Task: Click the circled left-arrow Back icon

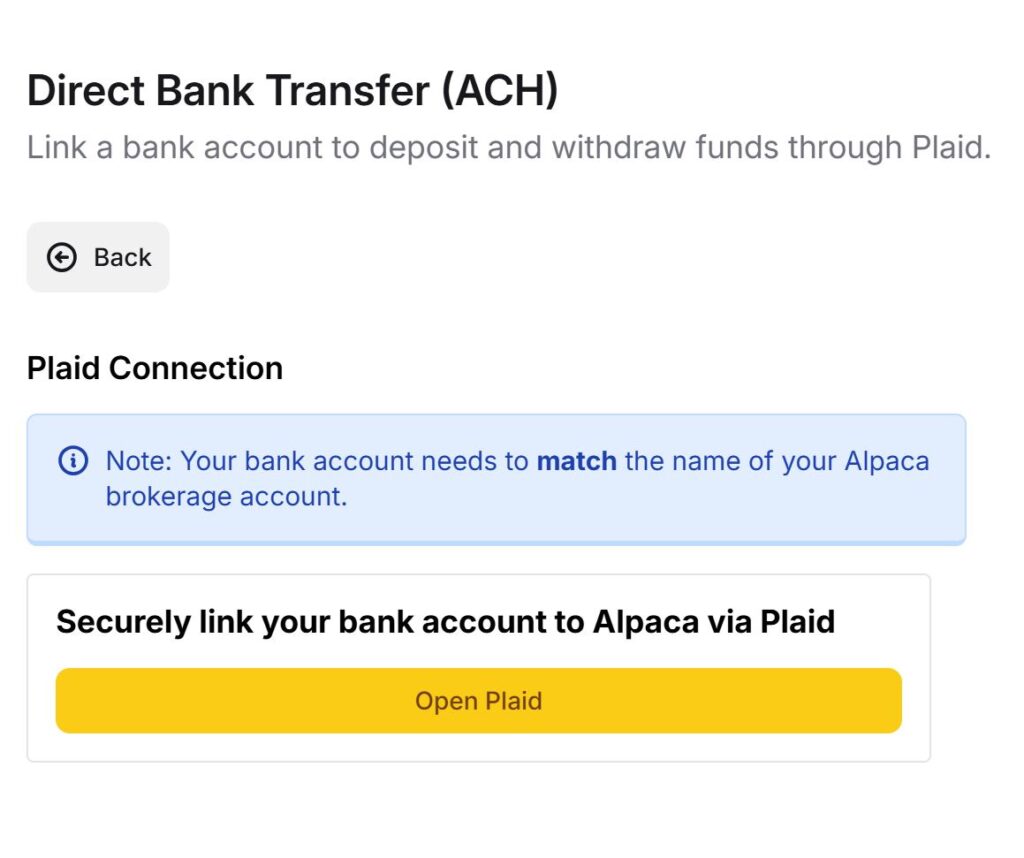Action: point(62,257)
